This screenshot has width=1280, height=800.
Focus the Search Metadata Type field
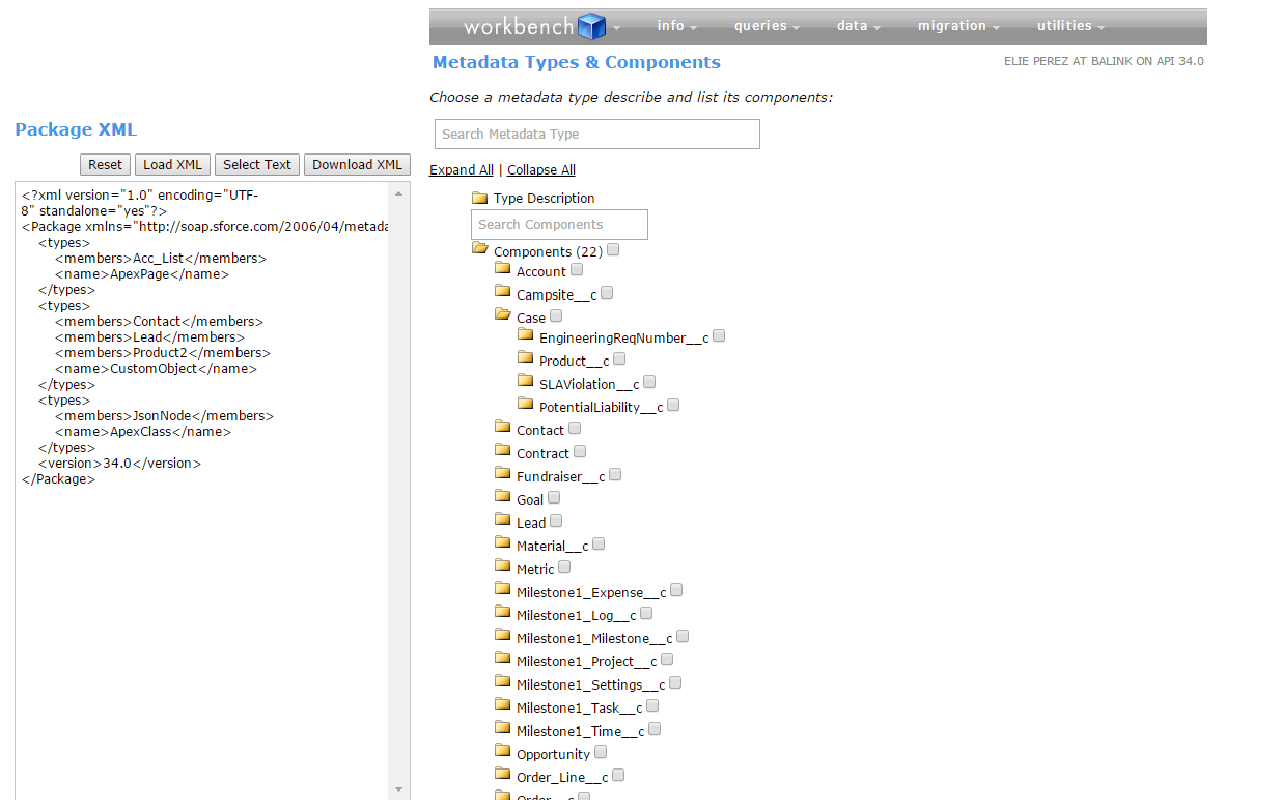click(597, 134)
